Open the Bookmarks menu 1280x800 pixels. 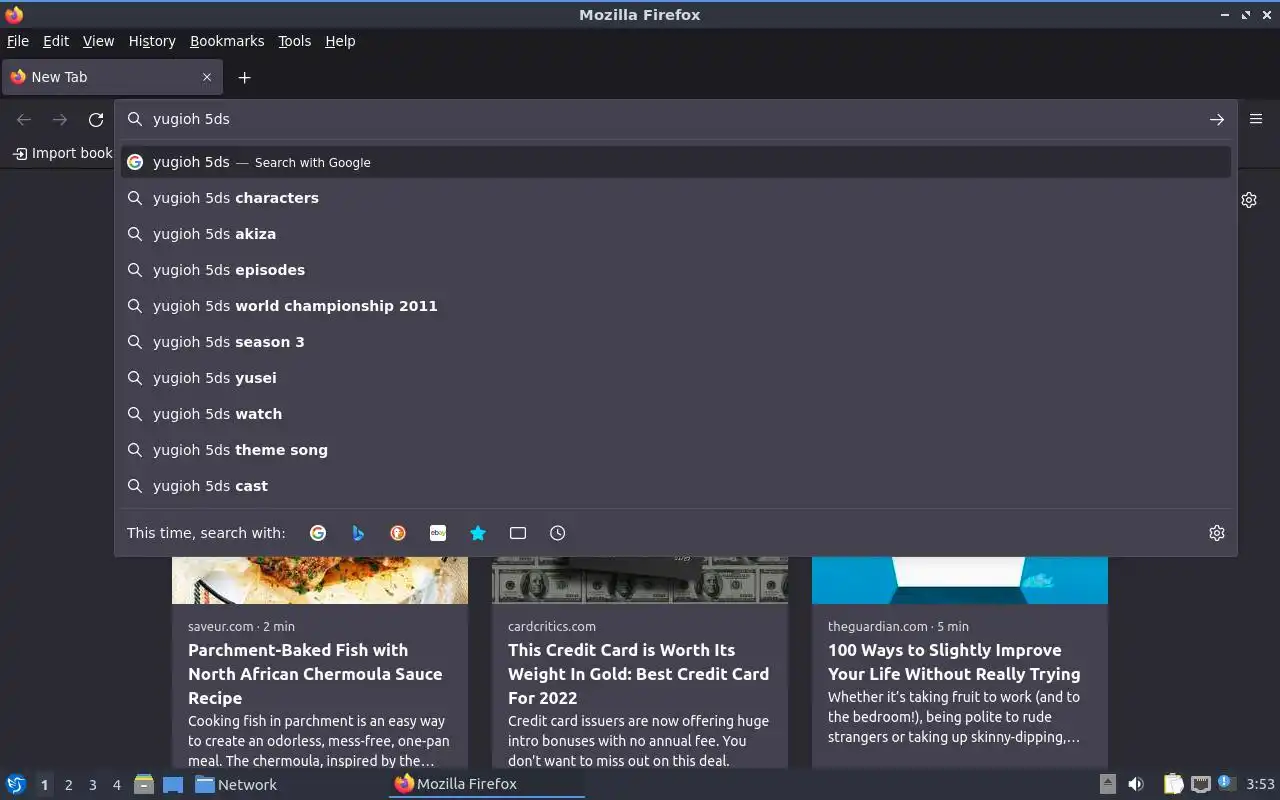227,41
